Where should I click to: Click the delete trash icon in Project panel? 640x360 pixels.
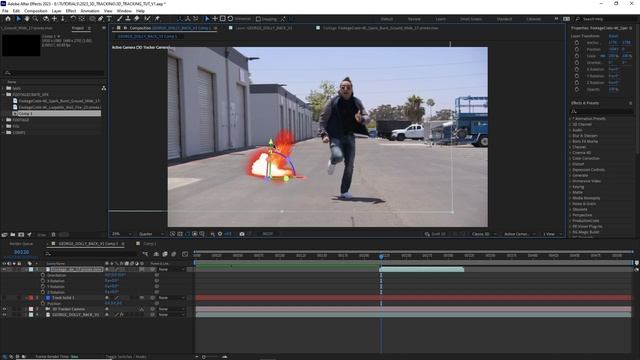(x=53, y=235)
